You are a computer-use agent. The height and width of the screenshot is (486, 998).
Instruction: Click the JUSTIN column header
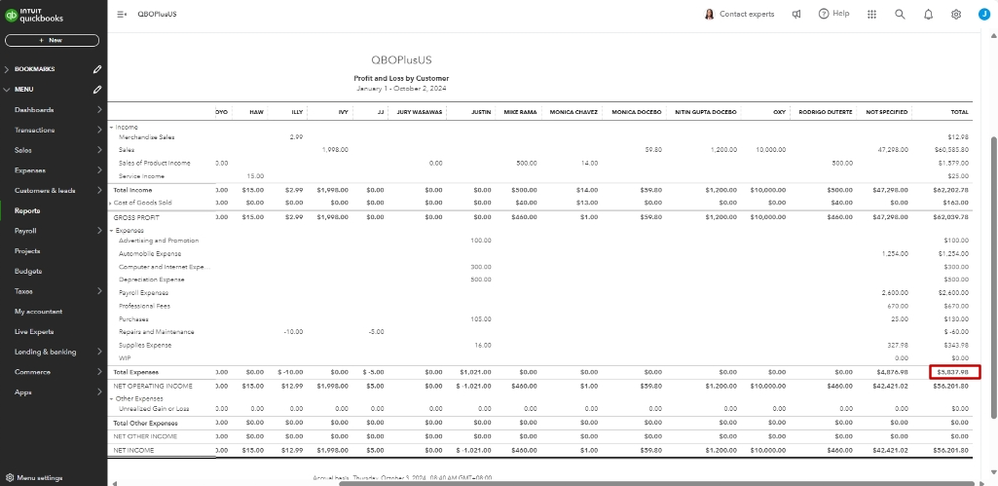[481, 112]
